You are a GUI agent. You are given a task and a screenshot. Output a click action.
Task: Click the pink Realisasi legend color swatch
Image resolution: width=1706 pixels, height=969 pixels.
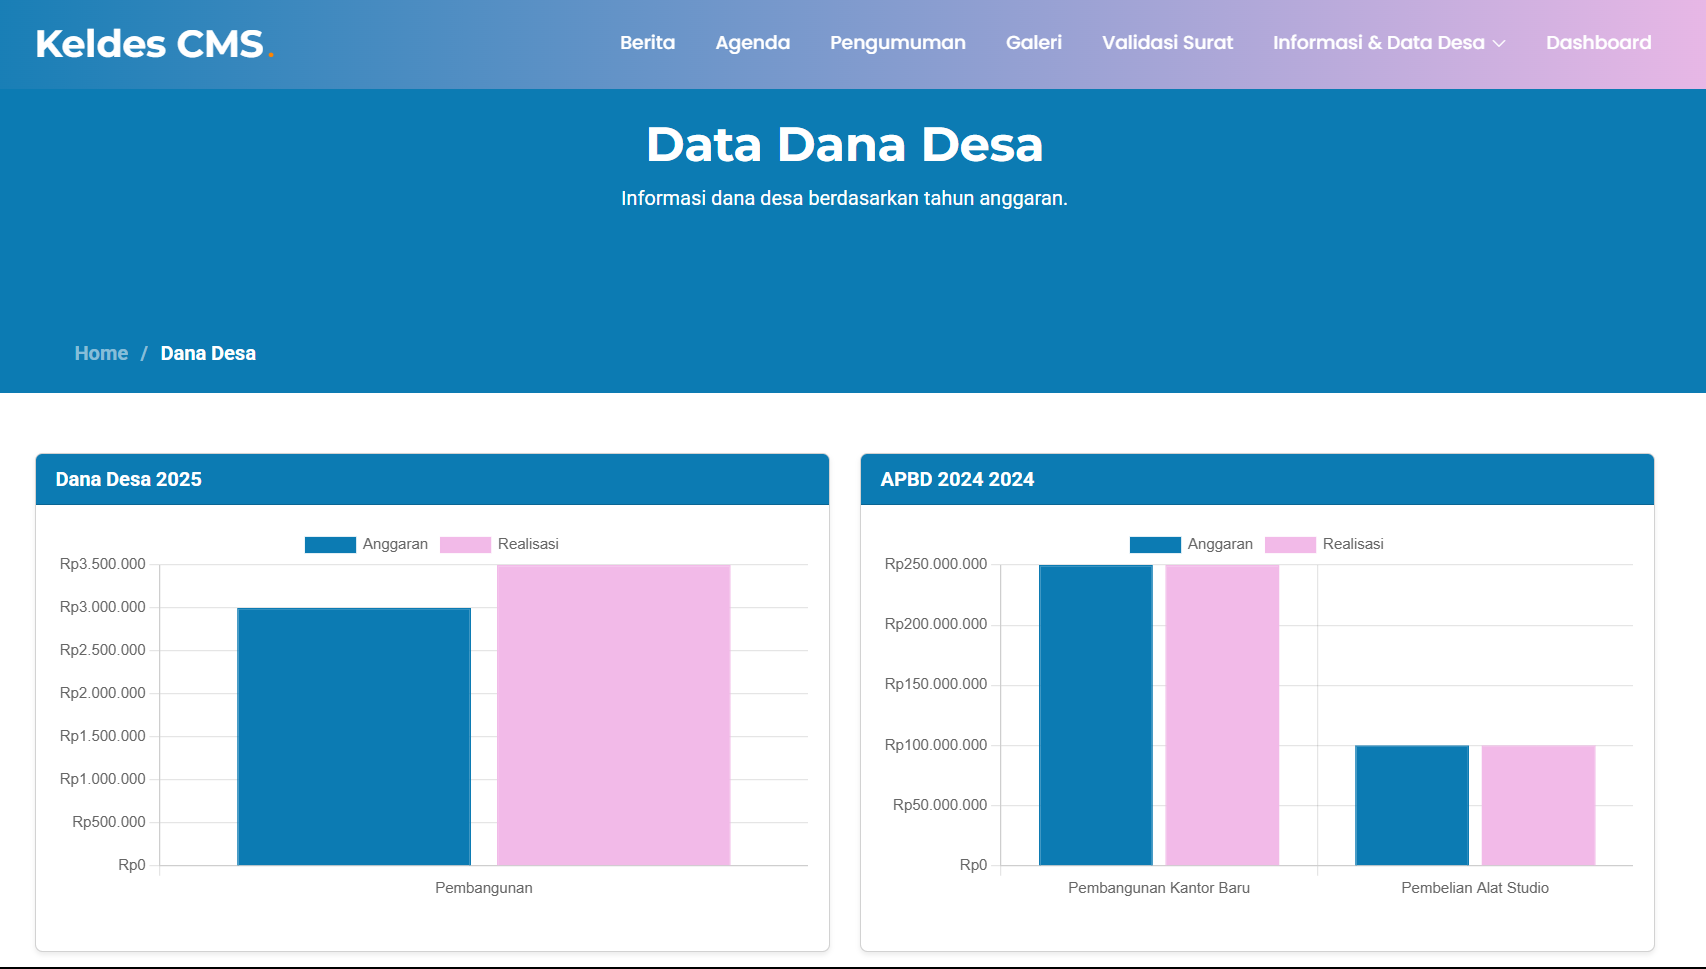[466, 544]
